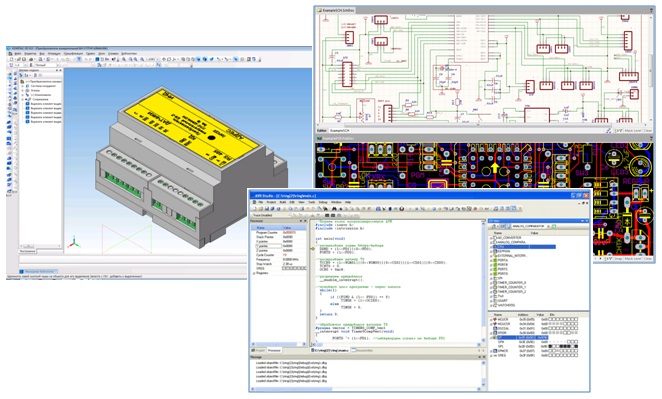Toggle the first bit box of MCUCR
This screenshot has width=662, height=399.
550,319
